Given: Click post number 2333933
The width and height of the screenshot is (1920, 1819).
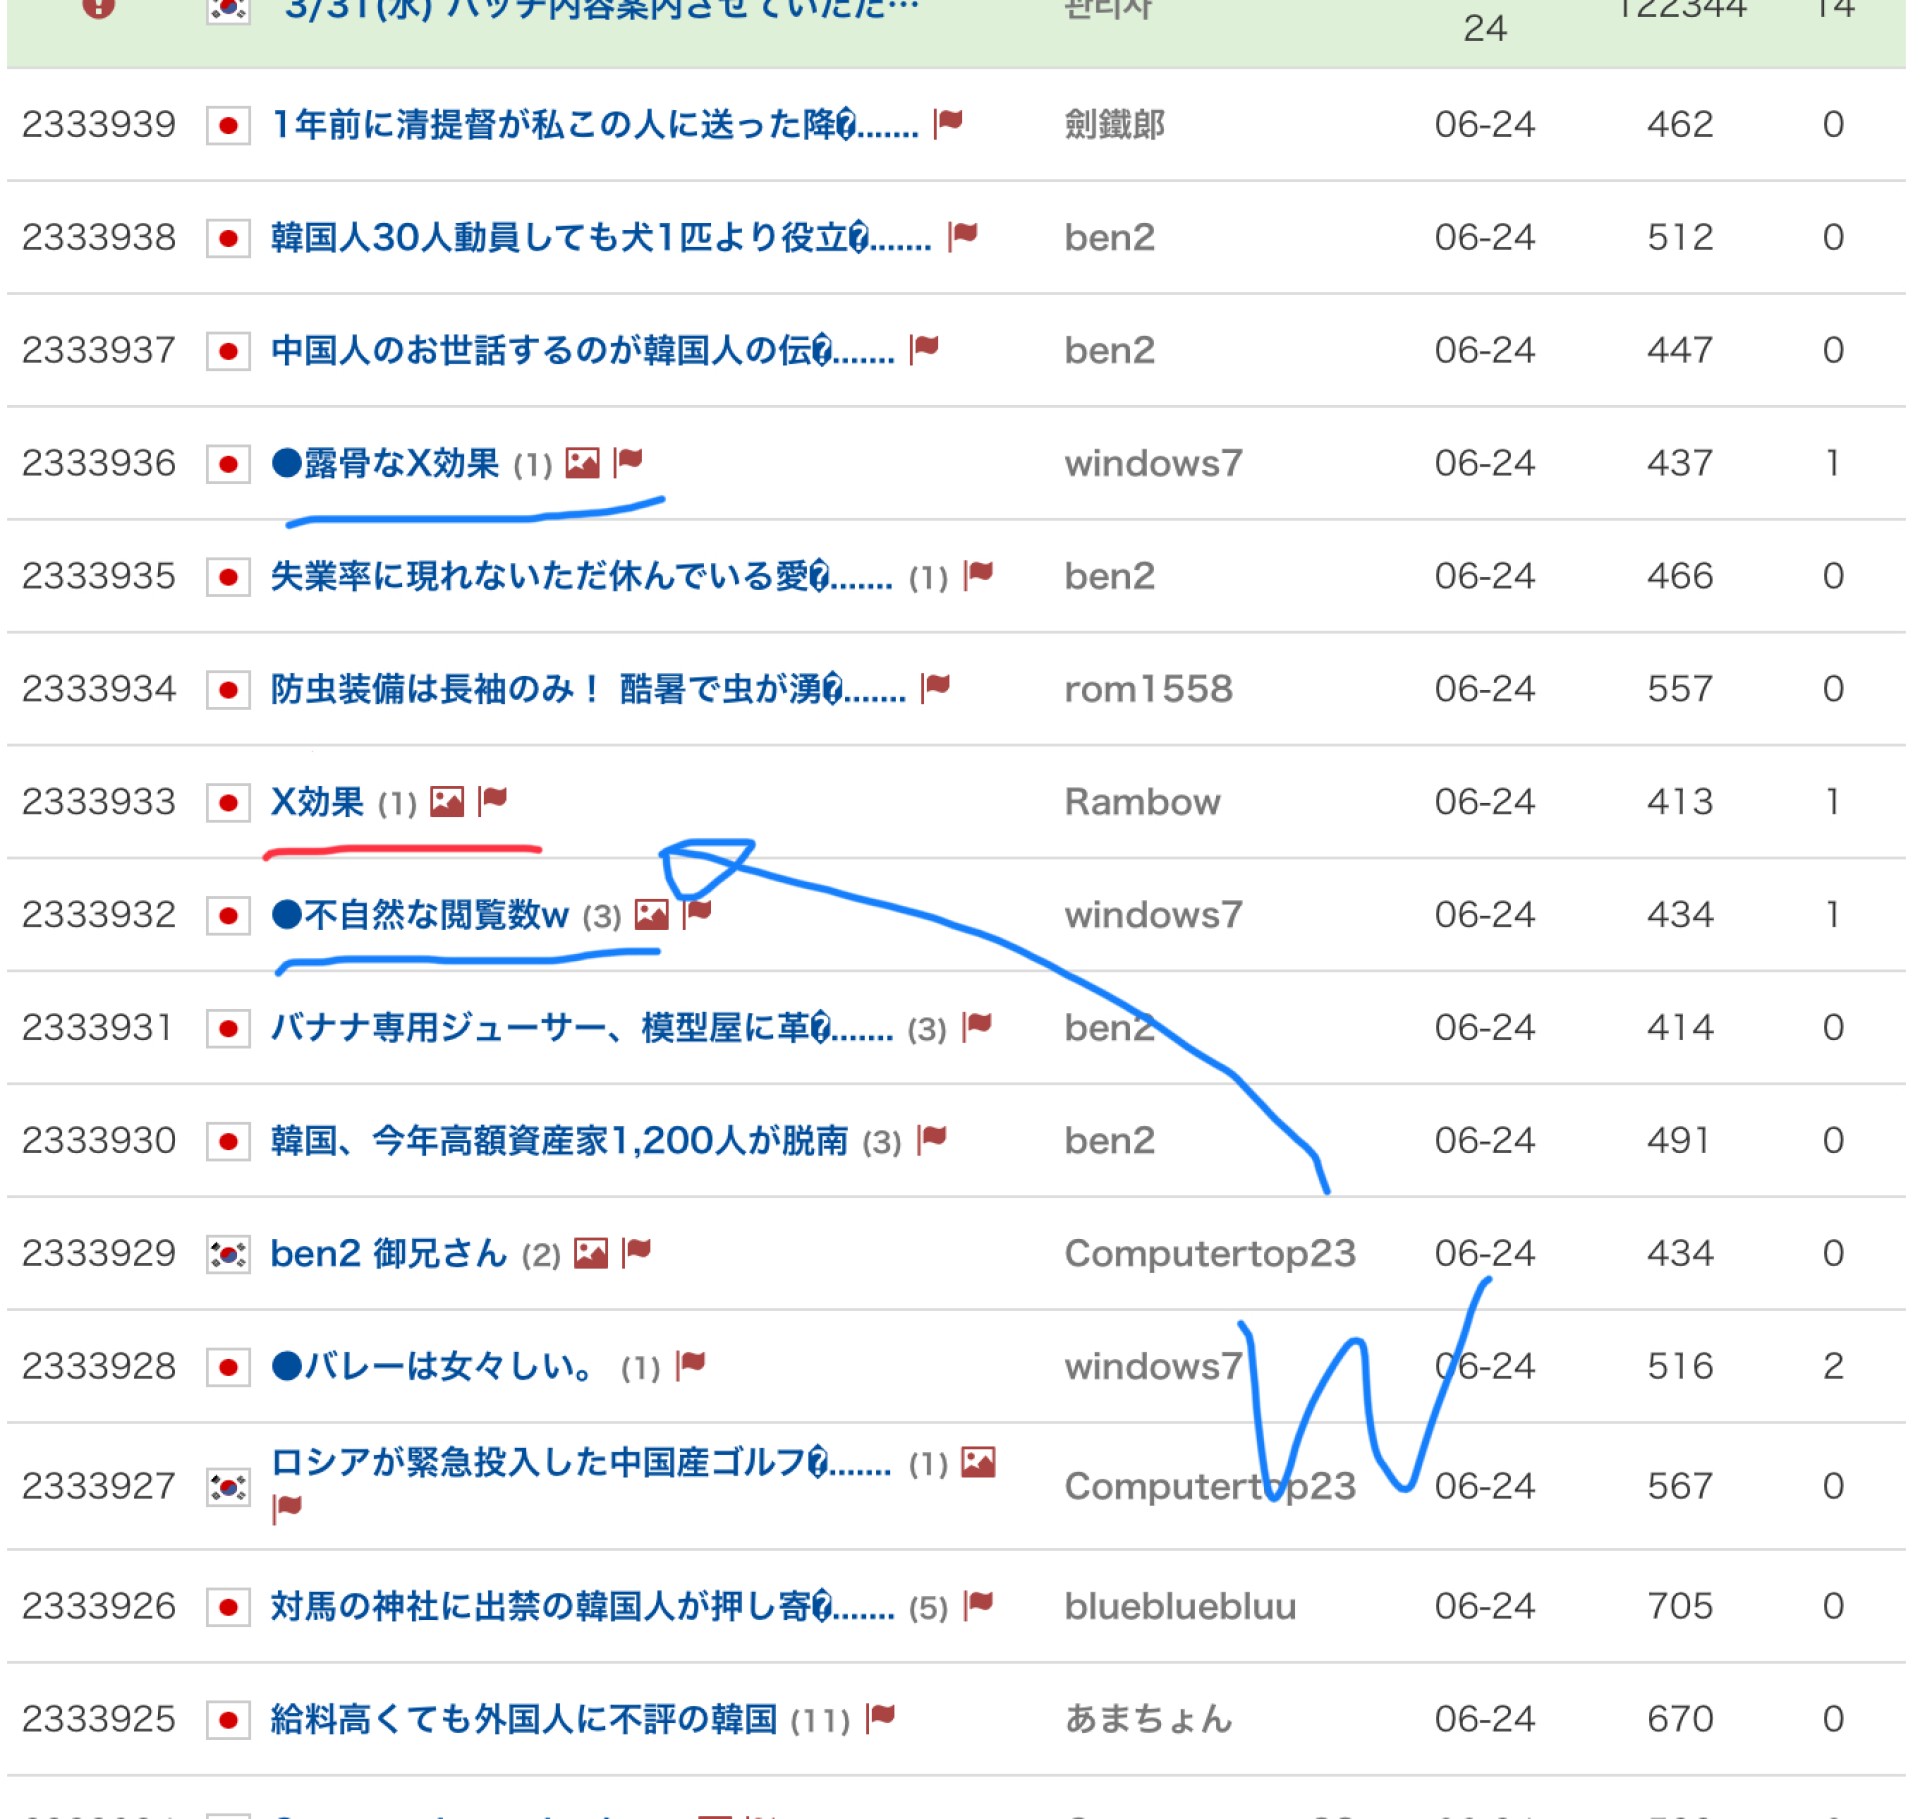Looking at the screenshot, I should tap(99, 803).
